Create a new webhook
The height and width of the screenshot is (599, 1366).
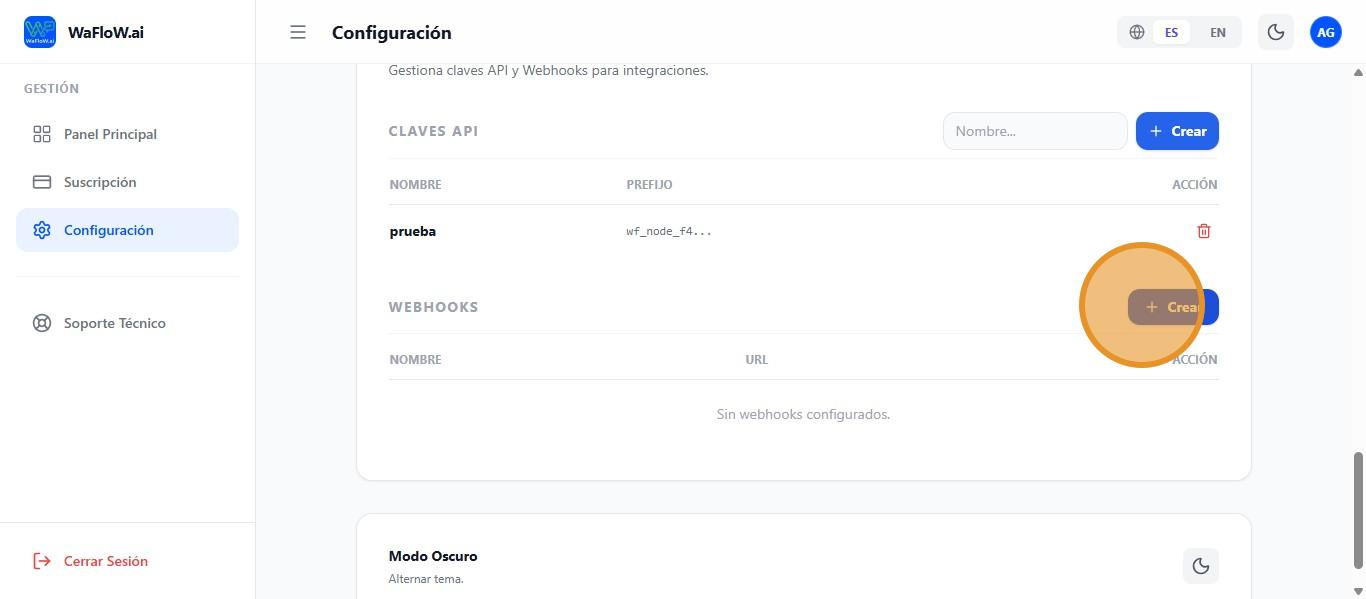click(1174, 307)
